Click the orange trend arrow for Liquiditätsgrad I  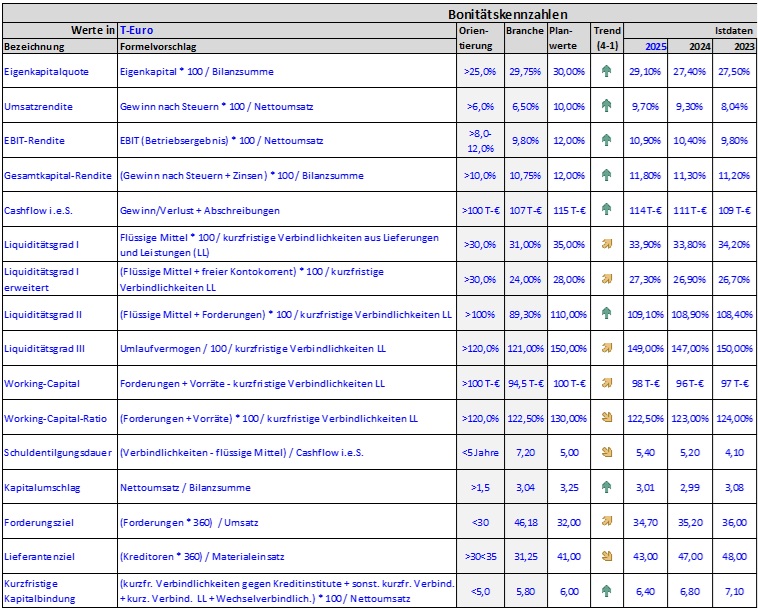[607, 244]
